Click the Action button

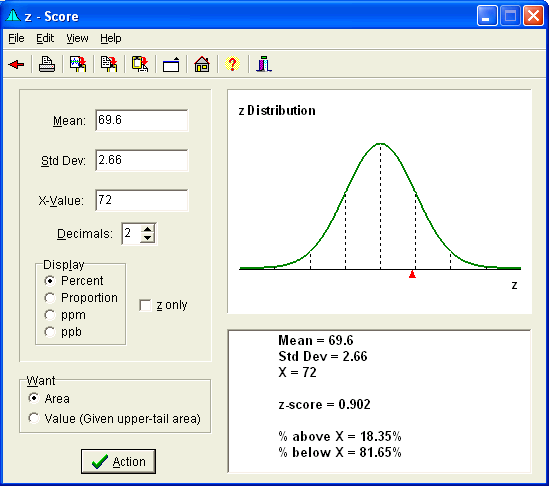pos(118,461)
